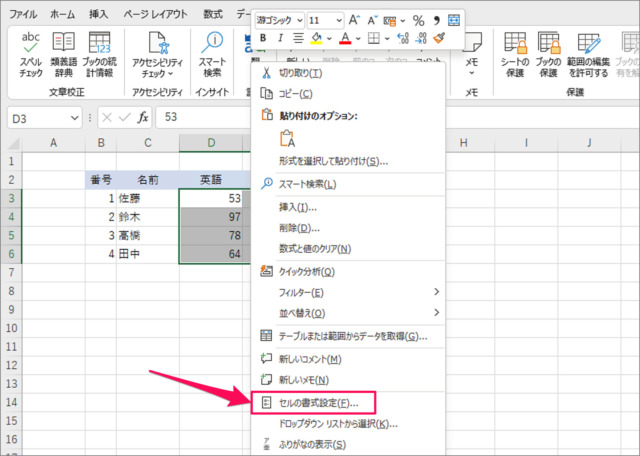Click the Smart Lookup (スマート検索) ribbon icon
Screen dimensions: 640x456
pyautogui.click(x=212, y=52)
